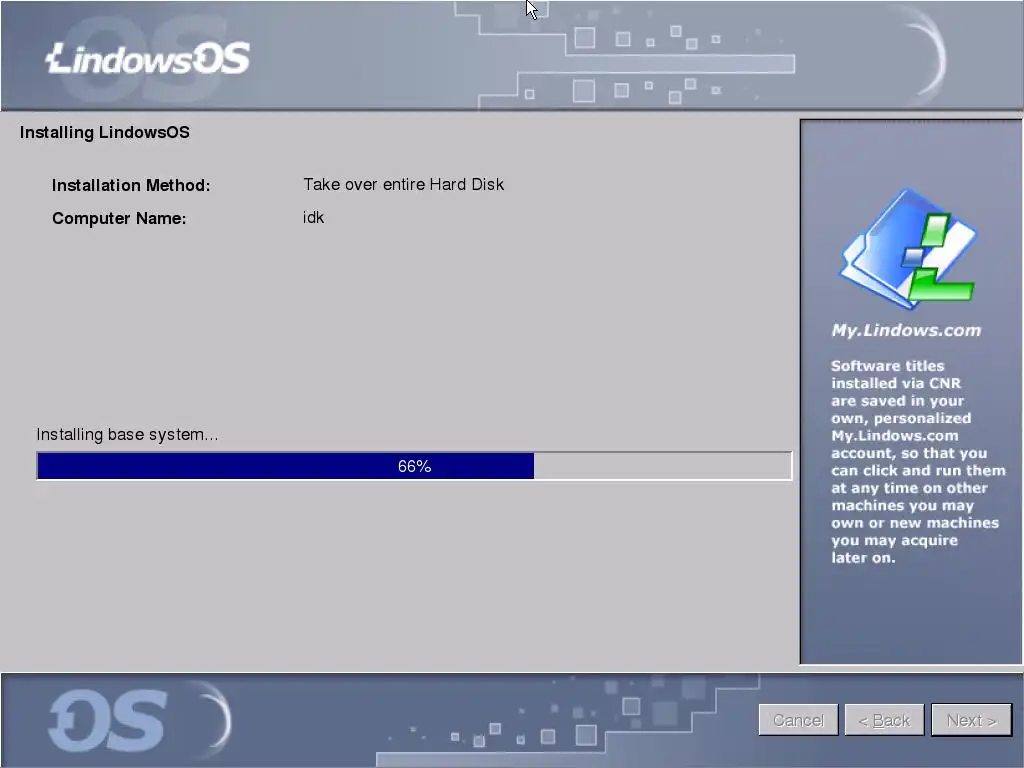Screen dimensions: 1024x768
Task: Click the LindowsOS logo in header
Action: click(x=148, y=58)
